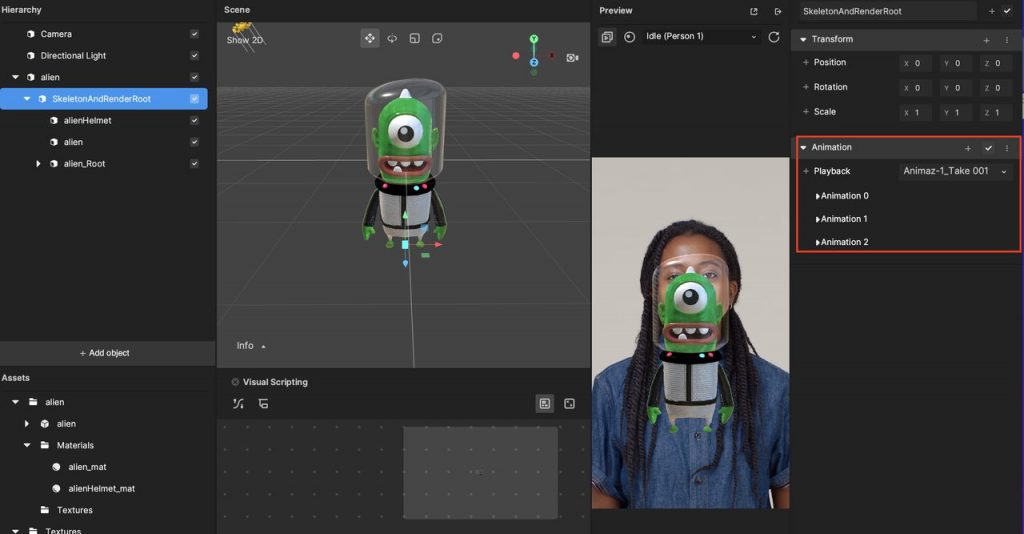This screenshot has height=534, width=1024.
Task: Click the blue Z axis gizmo handle
Action: pos(534,62)
